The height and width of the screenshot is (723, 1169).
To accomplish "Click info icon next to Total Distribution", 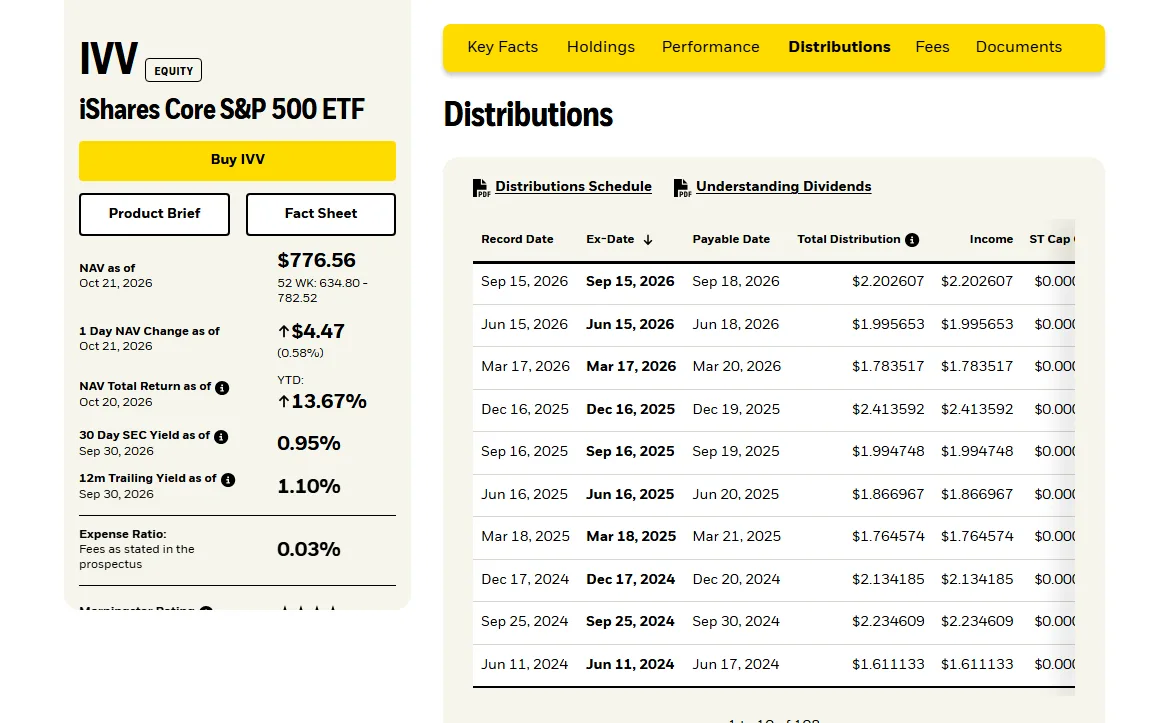I will pyautogui.click(x=912, y=240).
